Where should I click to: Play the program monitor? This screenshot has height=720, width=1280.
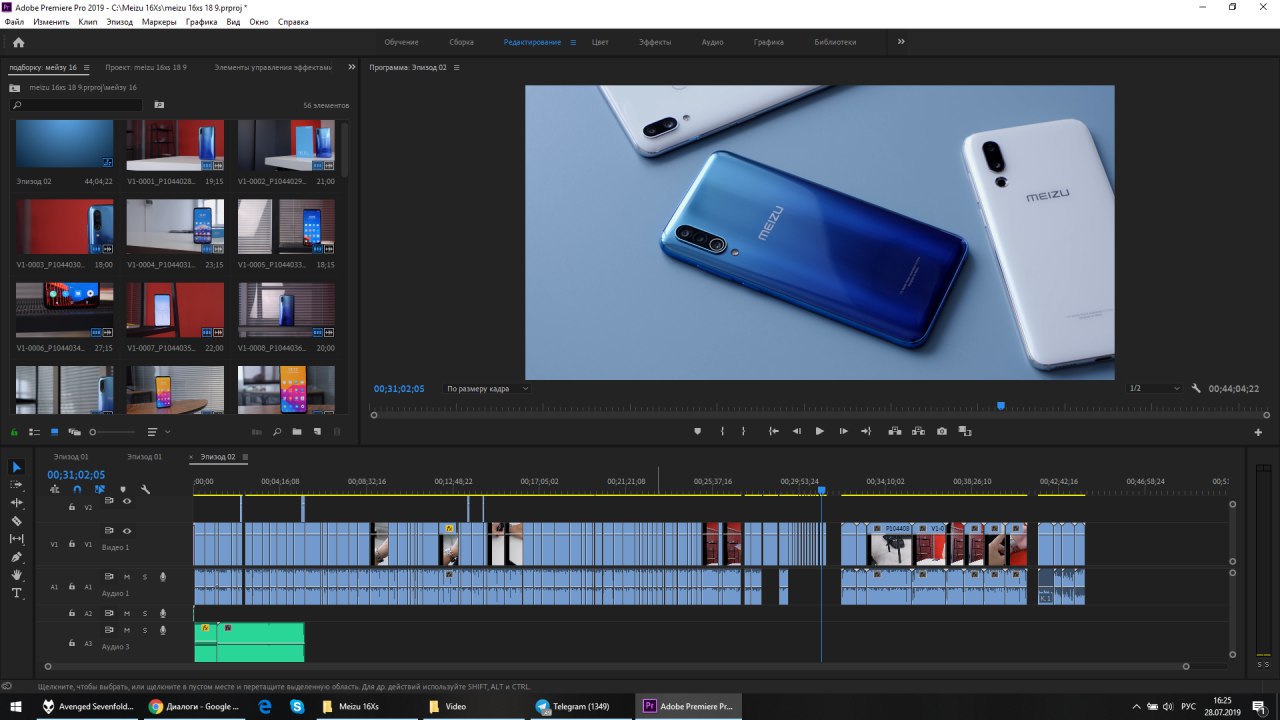pos(820,431)
